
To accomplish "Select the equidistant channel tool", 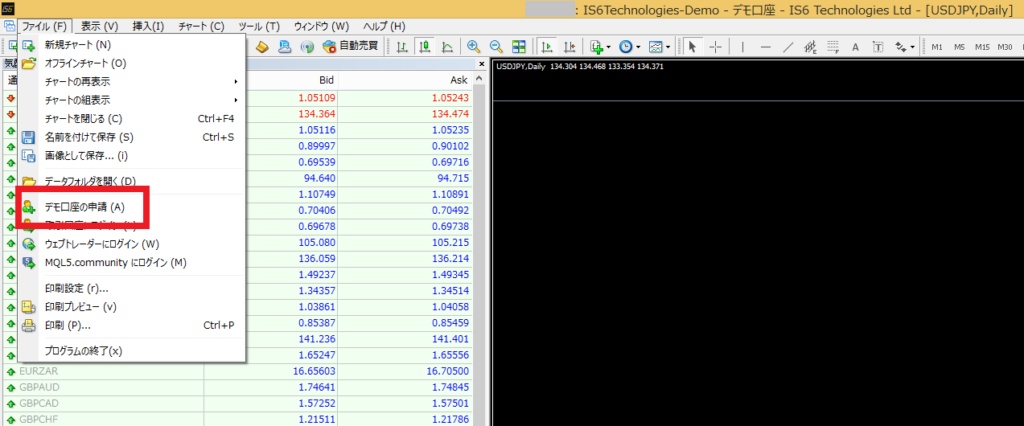I will tap(810, 47).
